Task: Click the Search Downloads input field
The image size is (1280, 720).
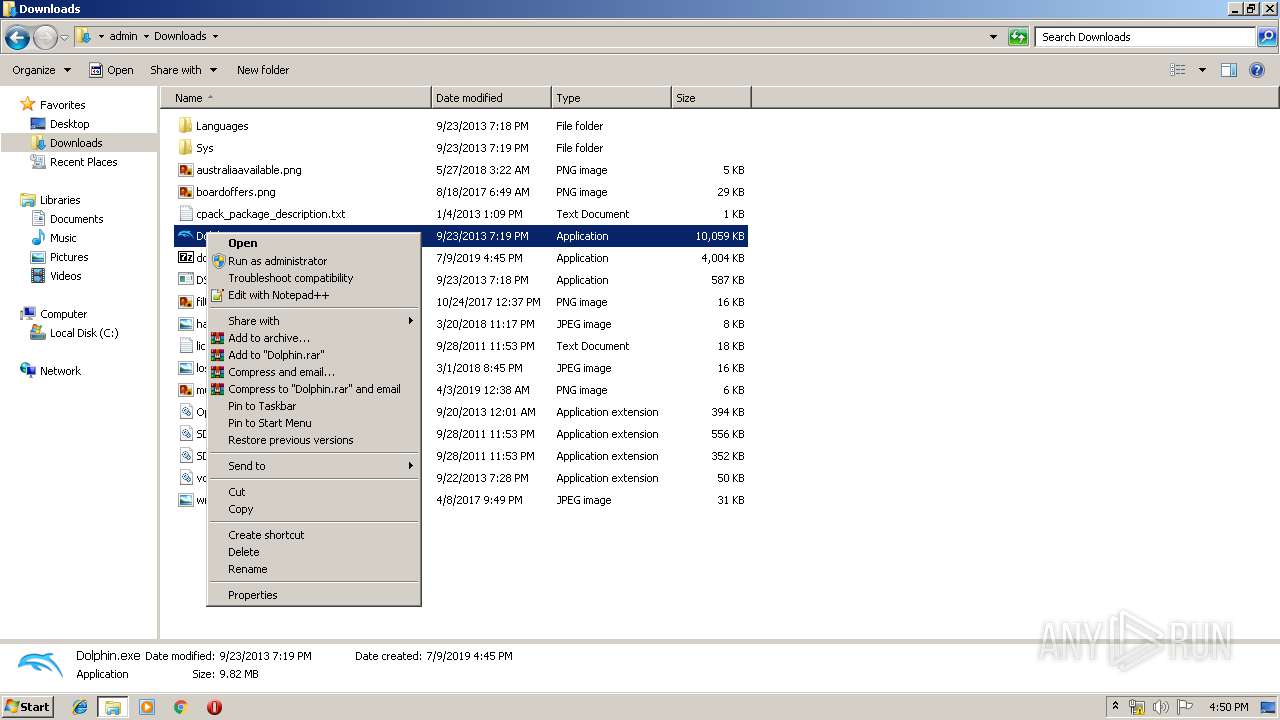Action: 1145,37
